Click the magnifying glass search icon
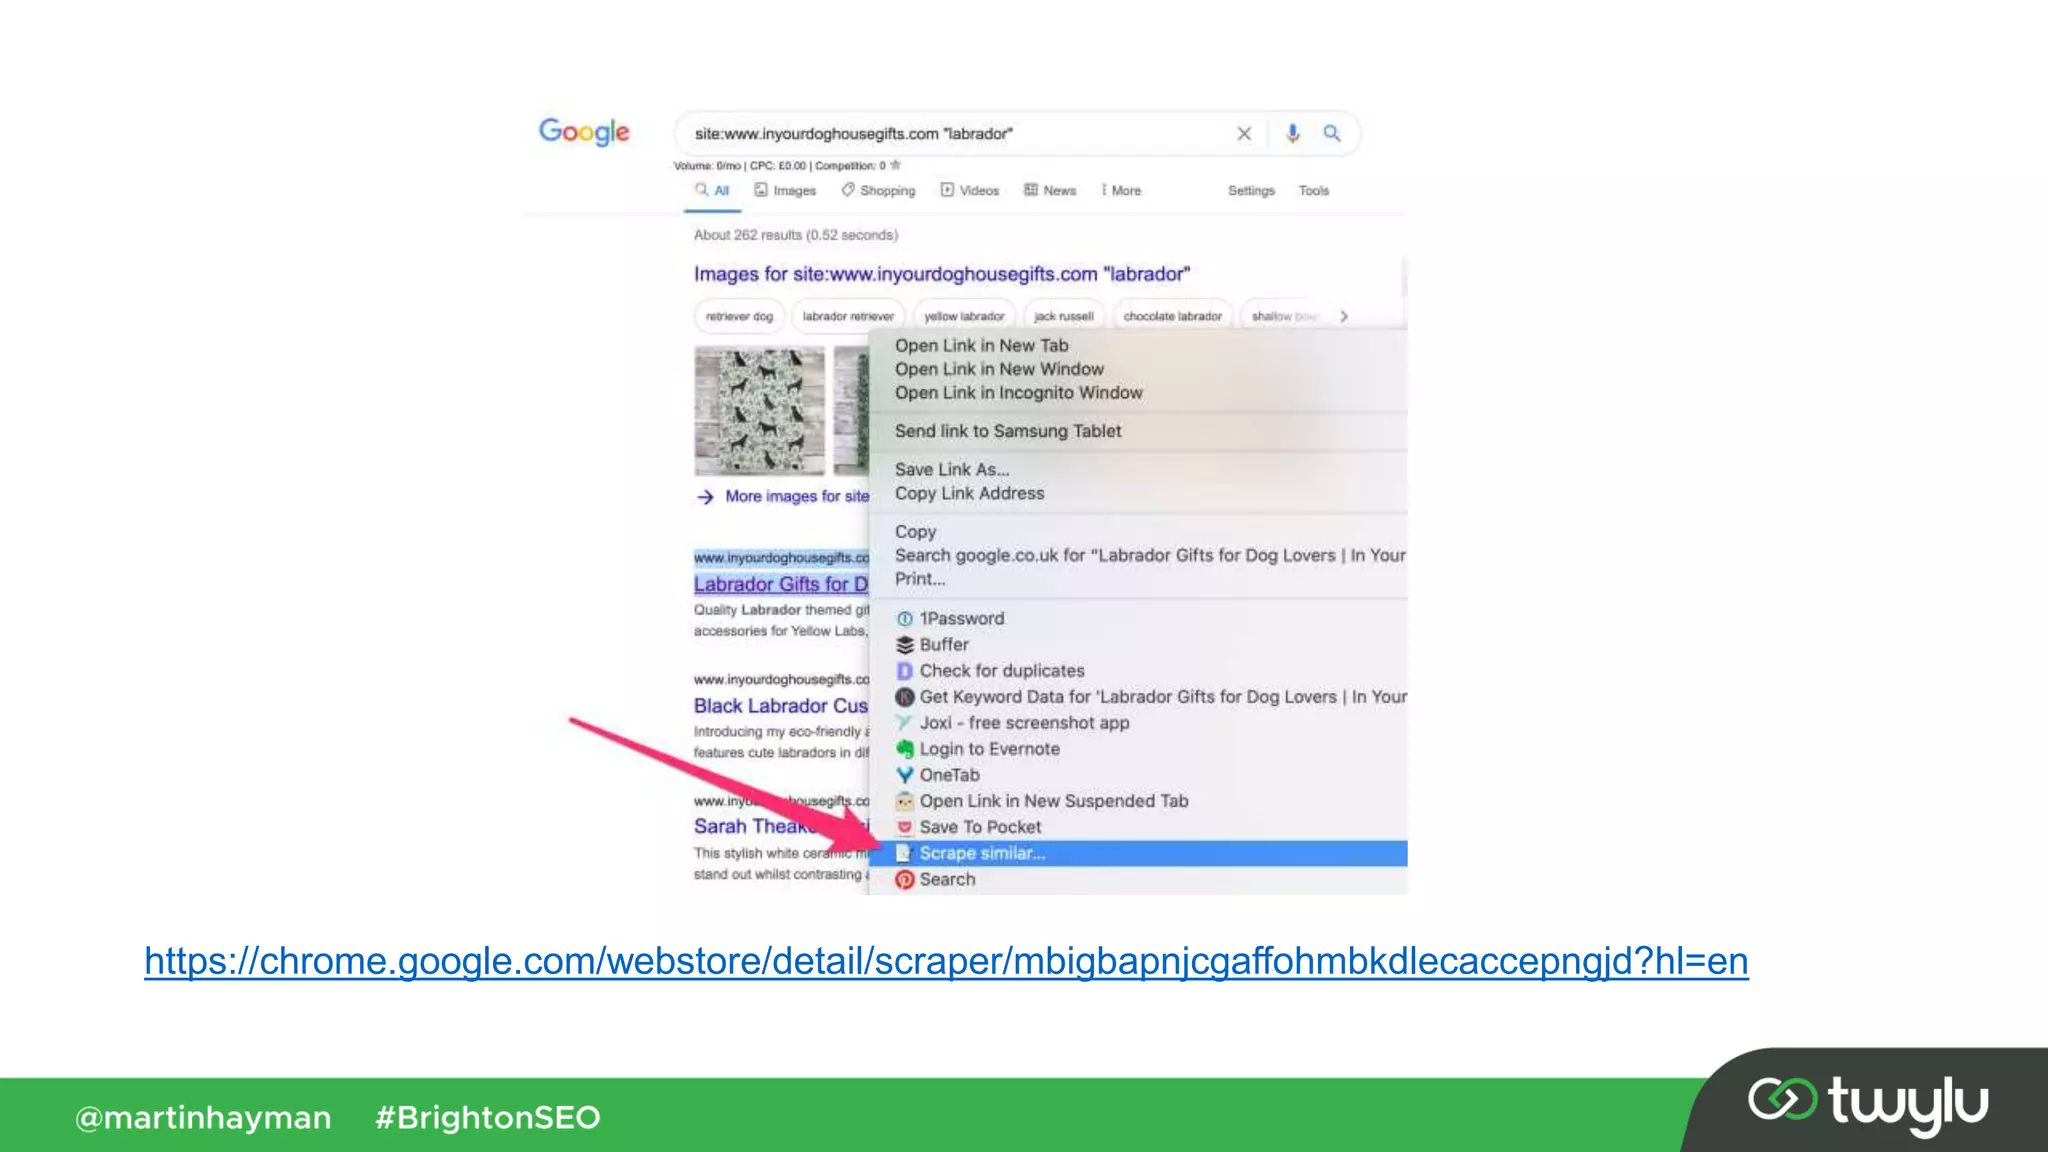 click(x=1332, y=133)
